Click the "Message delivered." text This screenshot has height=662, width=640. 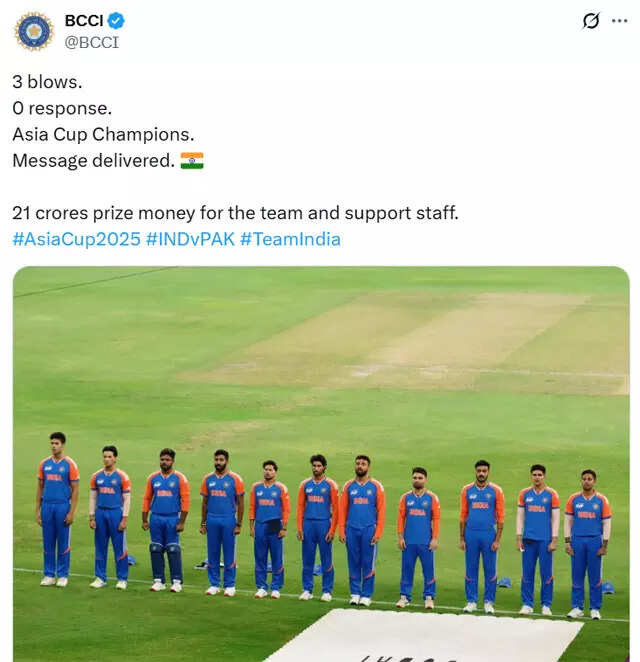pyautogui.click(x=93, y=160)
